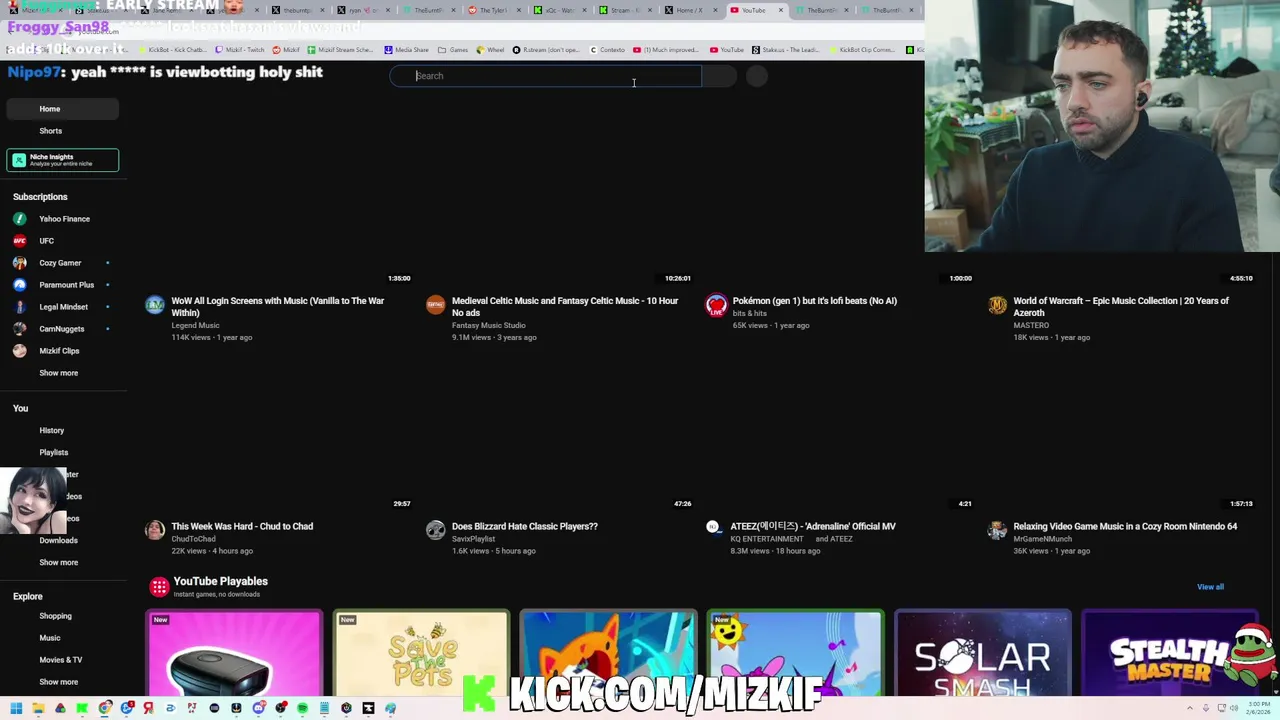Click the UFC channel avatar in subscriptions
This screenshot has width=1280, height=720.
19,241
